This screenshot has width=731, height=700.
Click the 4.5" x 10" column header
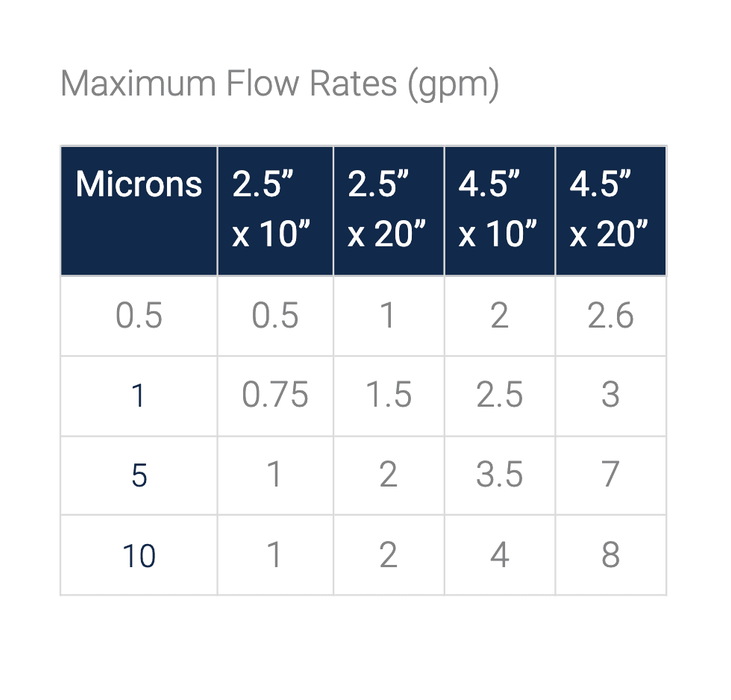[498, 210]
